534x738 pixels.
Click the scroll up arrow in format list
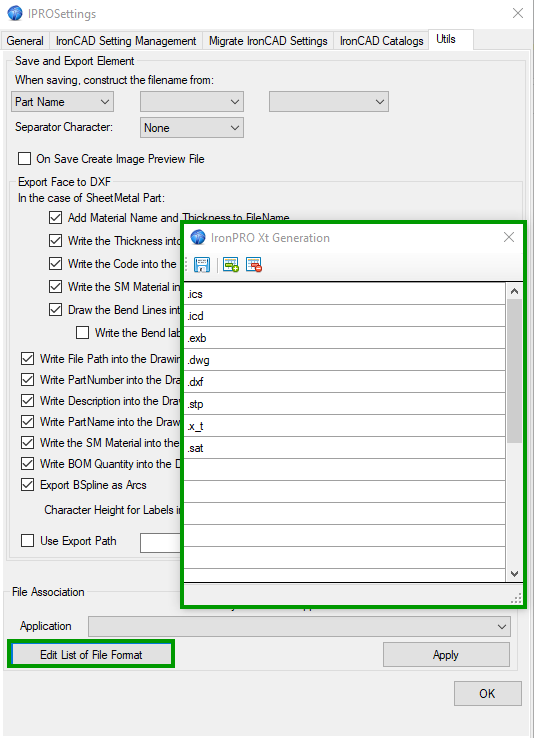click(514, 291)
